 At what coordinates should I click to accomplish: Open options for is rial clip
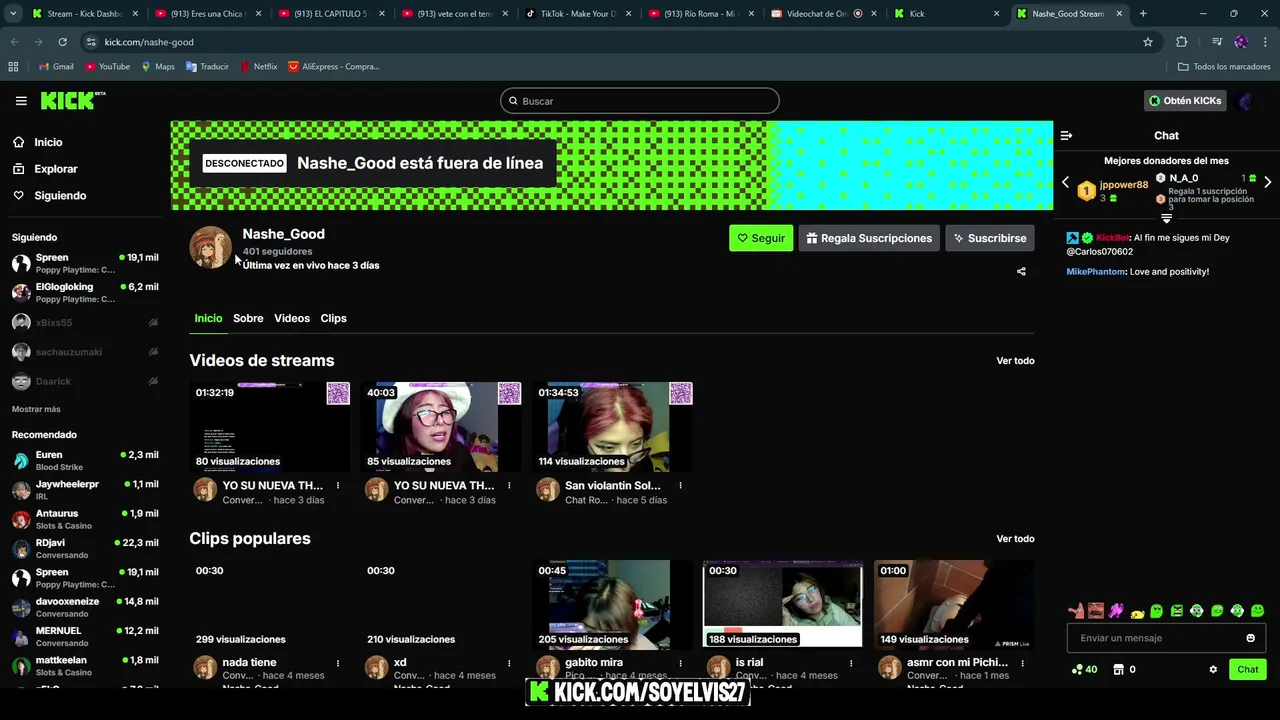[x=851, y=663]
